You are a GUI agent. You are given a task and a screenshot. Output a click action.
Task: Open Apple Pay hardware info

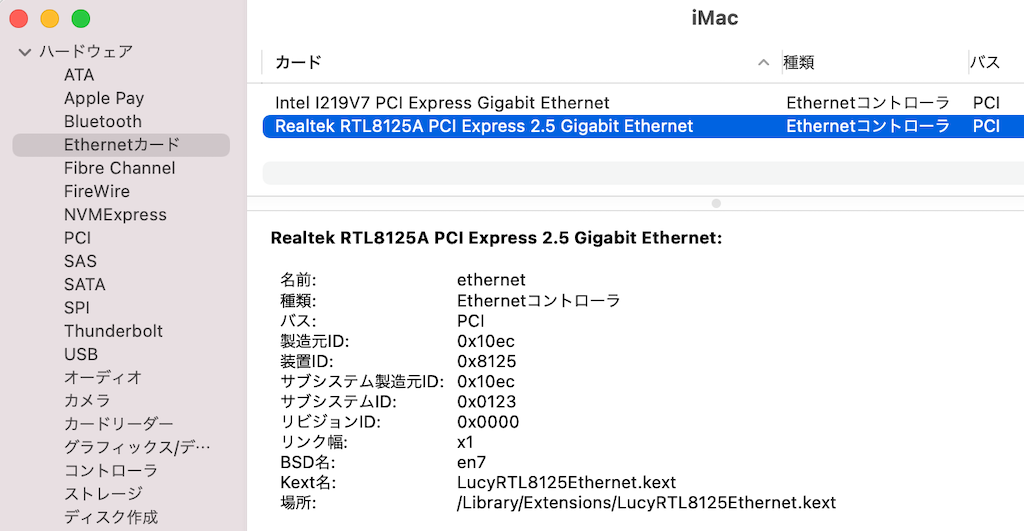pyautogui.click(x=104, y=99)
